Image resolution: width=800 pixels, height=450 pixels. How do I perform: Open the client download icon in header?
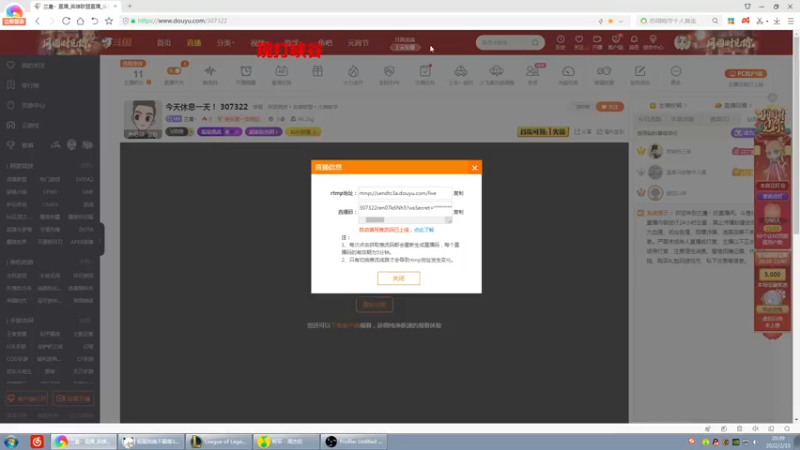616,42
